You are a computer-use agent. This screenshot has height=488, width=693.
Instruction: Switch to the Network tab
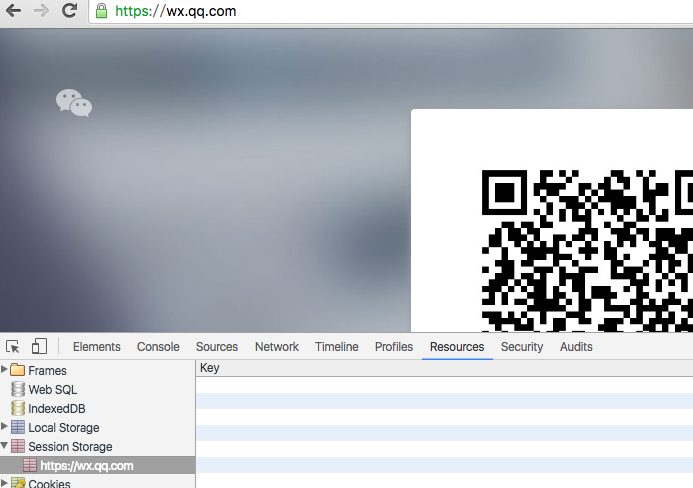pyautogui.click(x=277, y=347)
